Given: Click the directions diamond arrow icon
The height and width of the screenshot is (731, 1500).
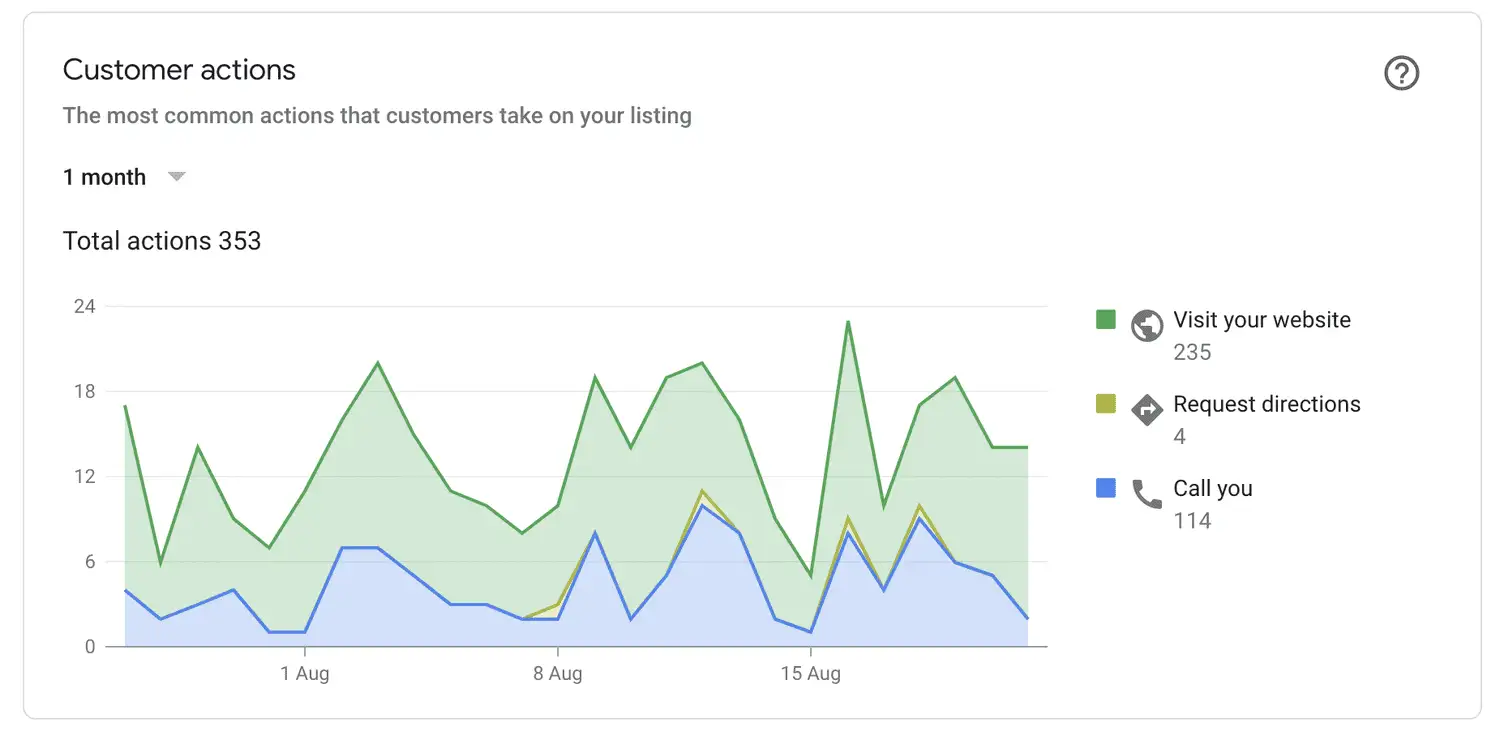Looking at the screenshot, I should coord(1147,409).
